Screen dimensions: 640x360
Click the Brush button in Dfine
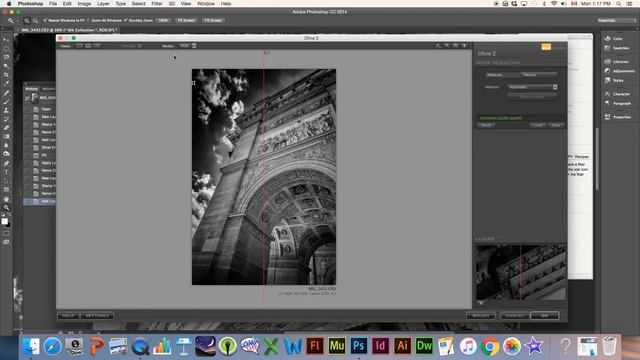[x=481, y=316]
